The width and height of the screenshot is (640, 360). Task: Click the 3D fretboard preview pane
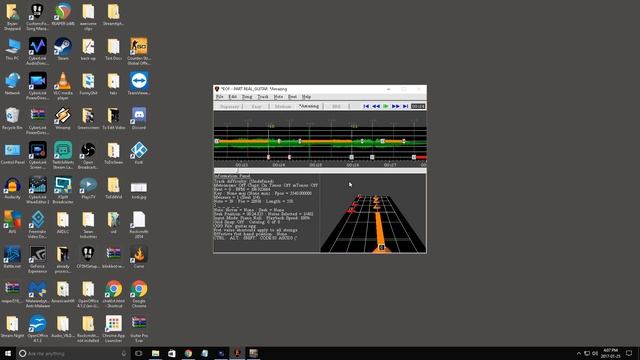coord(373,214)
